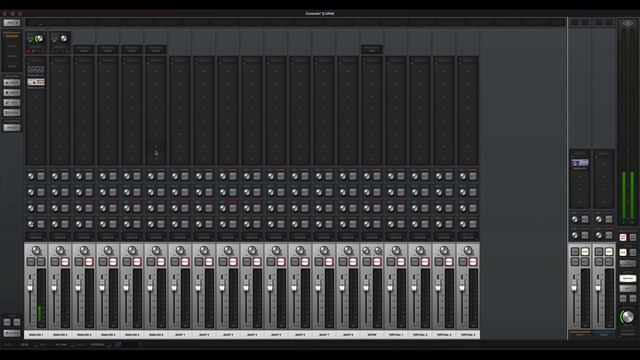Click the Aux 1 volume fader

[574, 287]
